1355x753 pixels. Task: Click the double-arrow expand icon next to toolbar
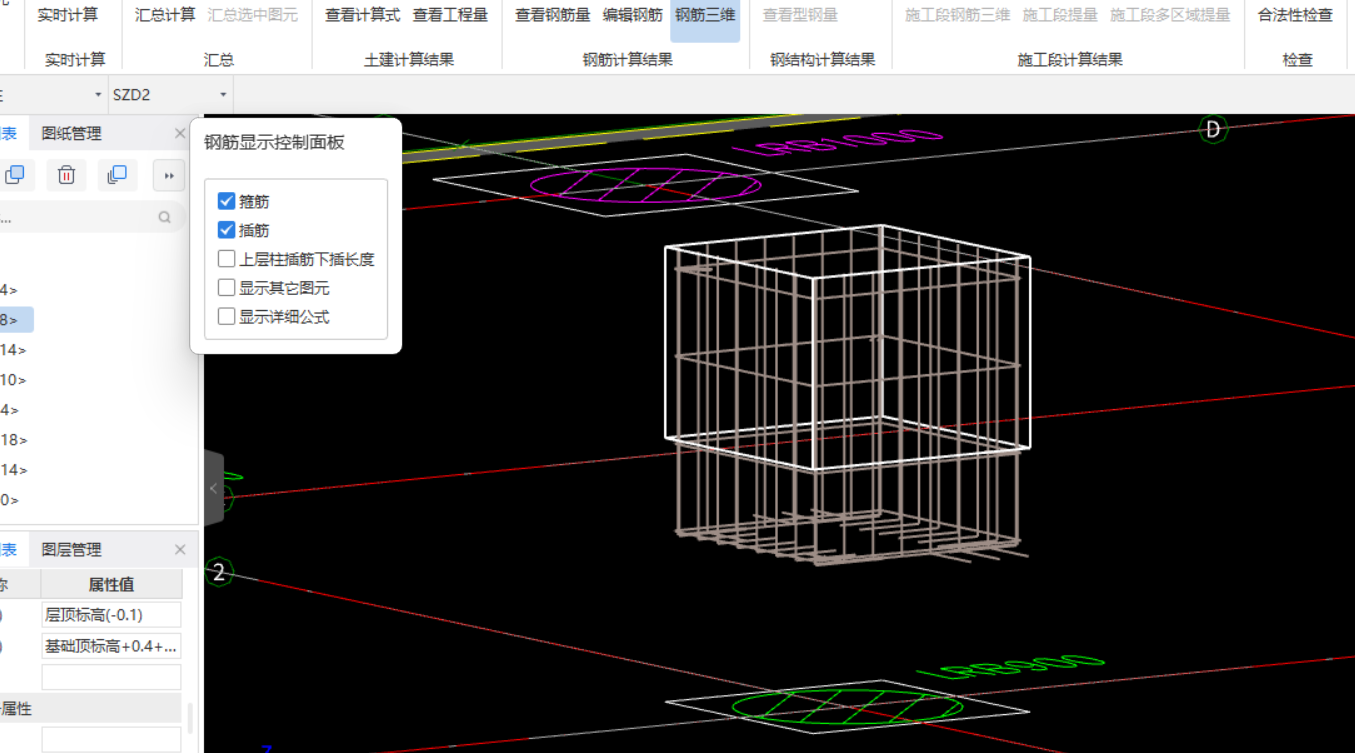pos(168,175)
